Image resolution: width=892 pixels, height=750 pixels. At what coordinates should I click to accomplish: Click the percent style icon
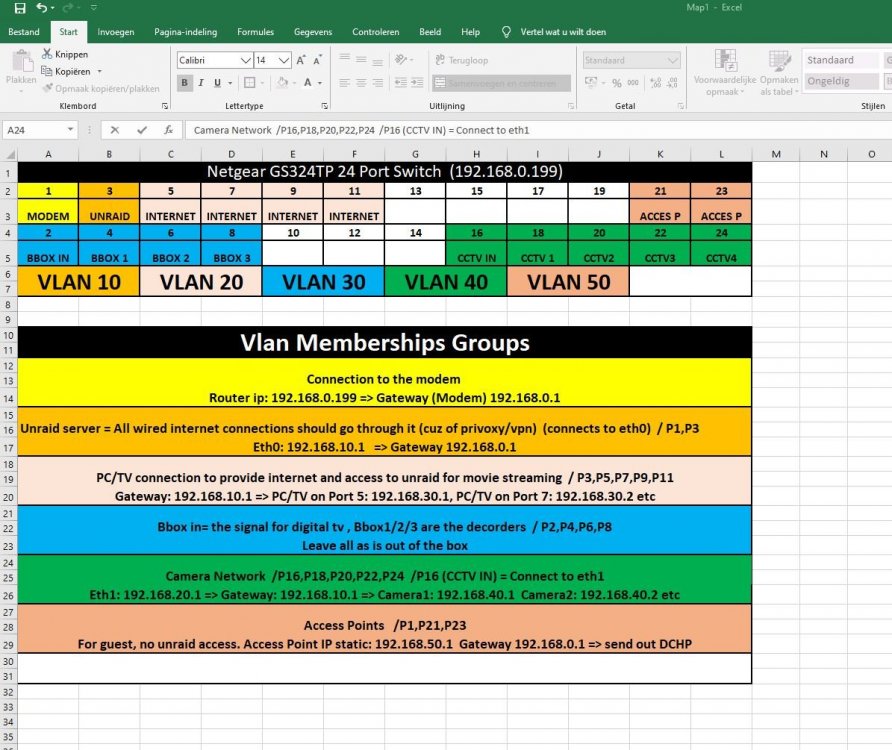click(617, 83)
